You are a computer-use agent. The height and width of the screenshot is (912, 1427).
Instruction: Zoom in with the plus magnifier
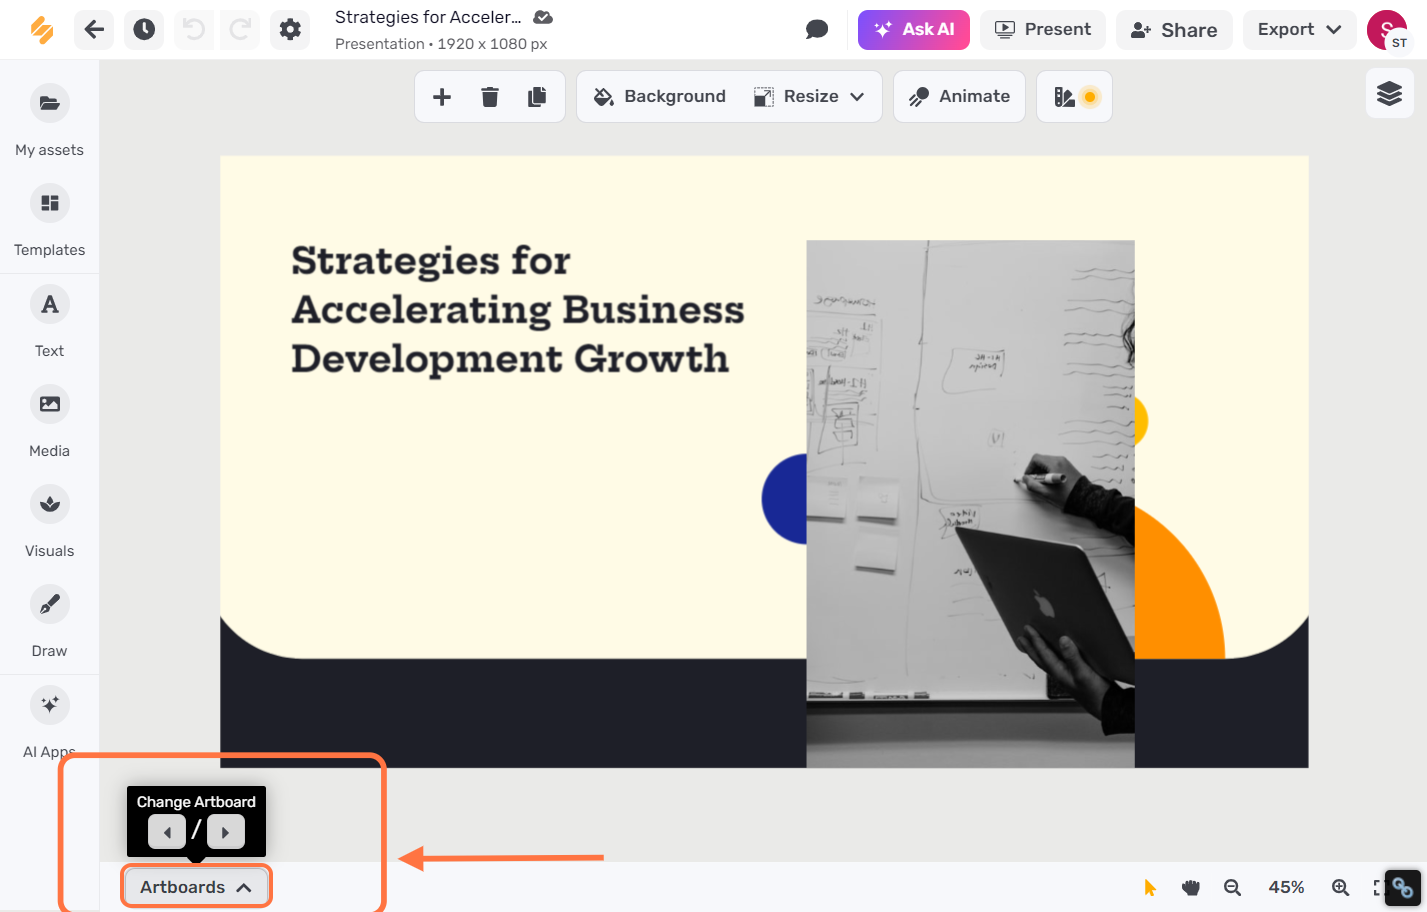pos(1340,887)
